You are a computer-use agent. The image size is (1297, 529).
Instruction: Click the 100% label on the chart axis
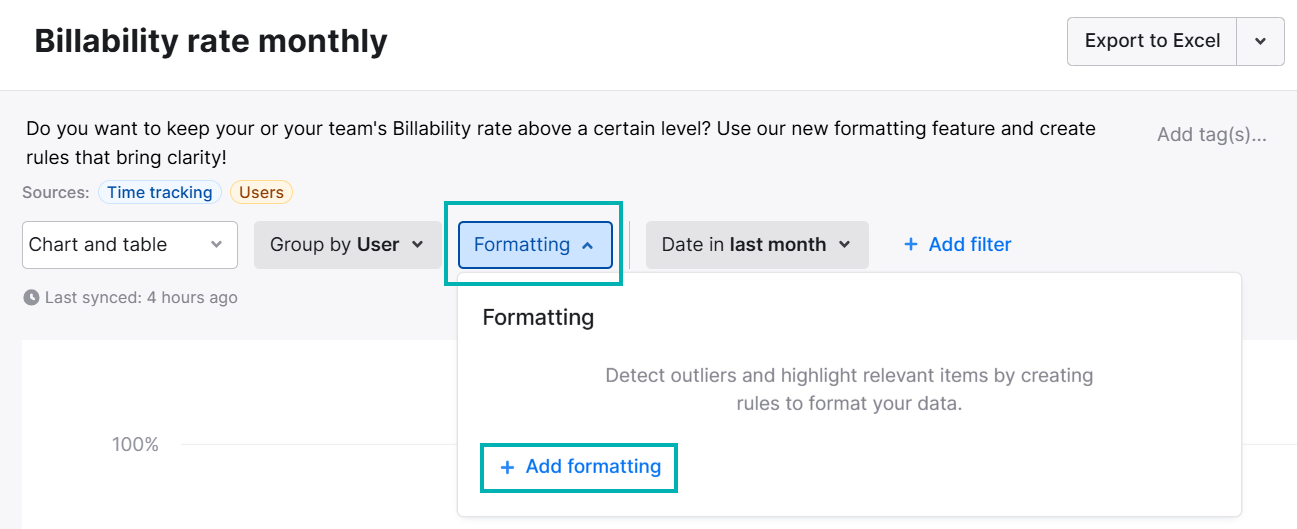coord(135,444)
